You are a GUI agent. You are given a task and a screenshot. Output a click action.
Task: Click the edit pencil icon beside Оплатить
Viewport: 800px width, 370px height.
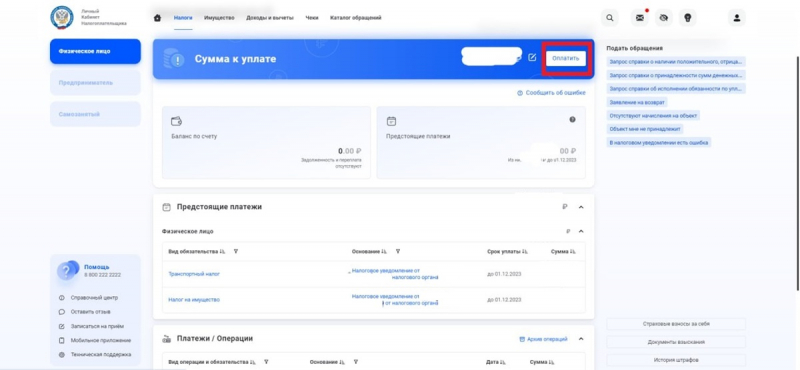[x=532, y=58]
